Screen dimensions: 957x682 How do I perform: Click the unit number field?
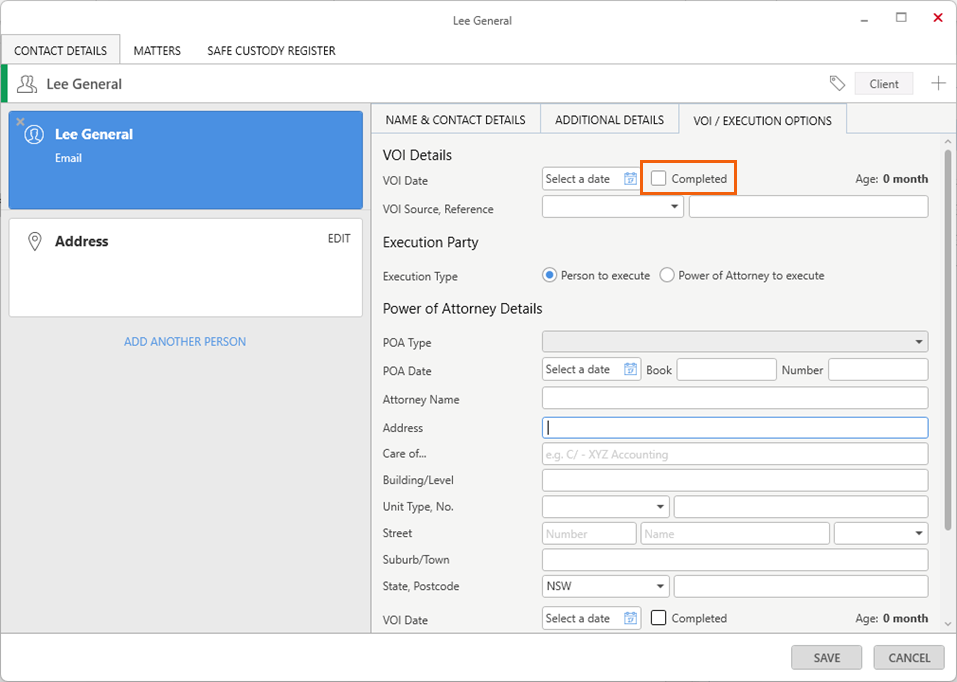801,507
